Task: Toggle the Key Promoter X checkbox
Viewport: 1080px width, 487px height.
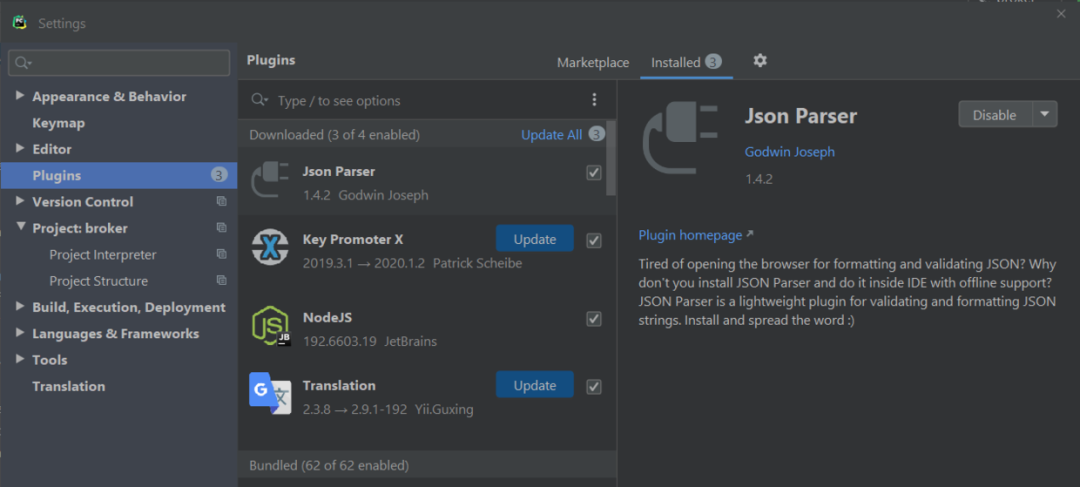Action: pos(594,240)
